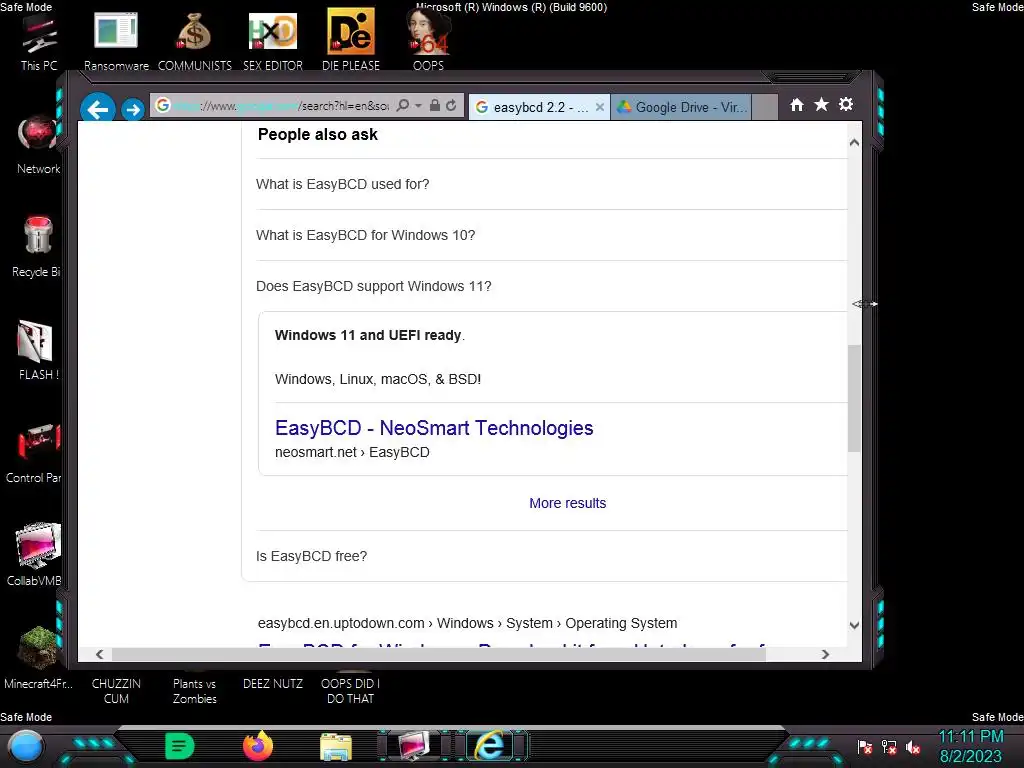Click easybcd.en.uptodown.com result breadcrumb
Screen dimensions: 1024x768
coord(467,623)
